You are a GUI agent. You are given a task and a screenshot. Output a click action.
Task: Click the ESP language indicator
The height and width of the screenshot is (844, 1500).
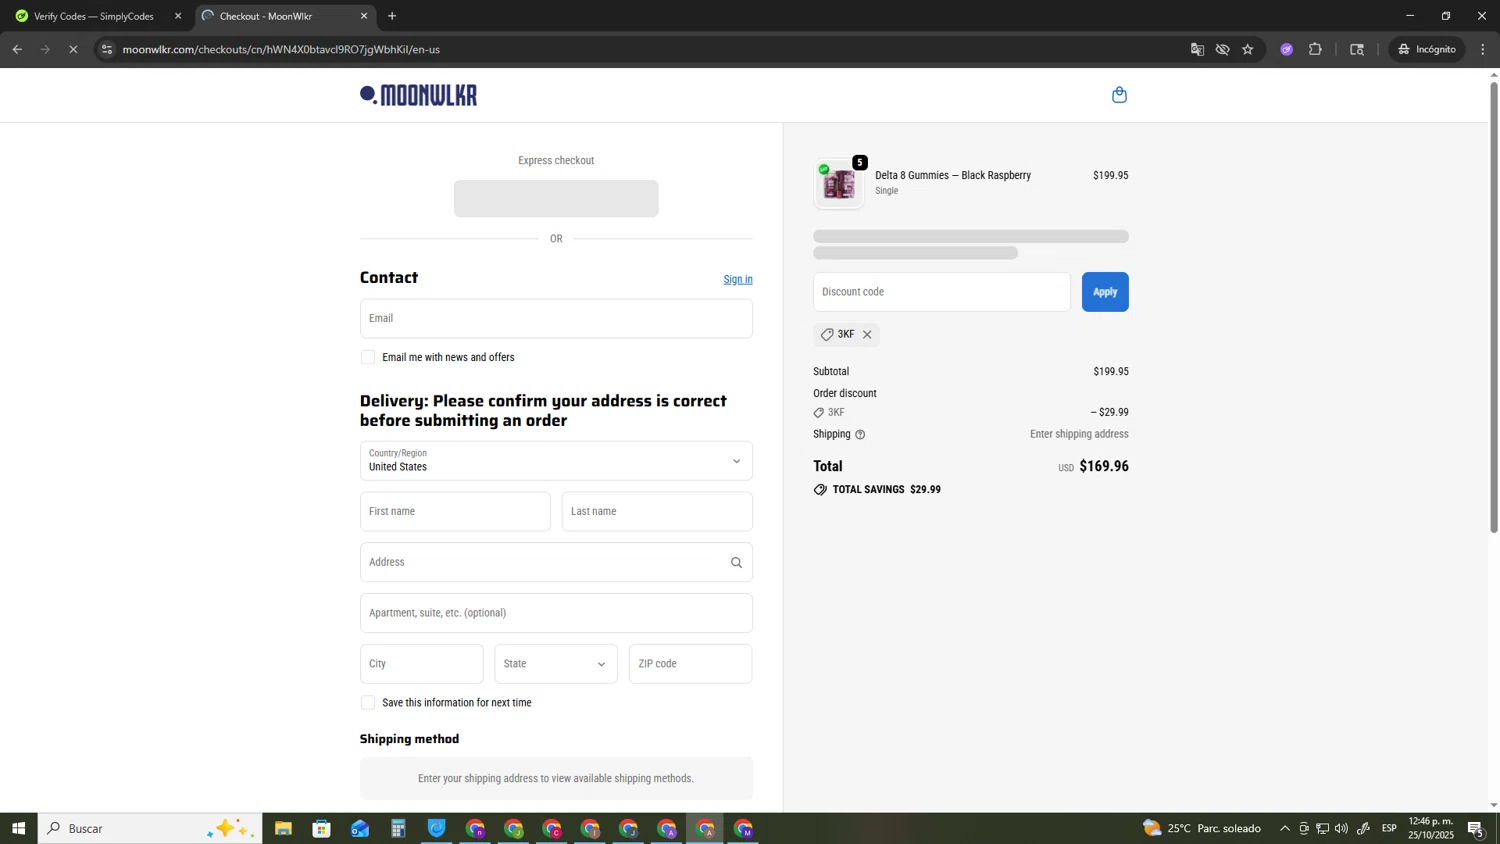click(1389, 828)
